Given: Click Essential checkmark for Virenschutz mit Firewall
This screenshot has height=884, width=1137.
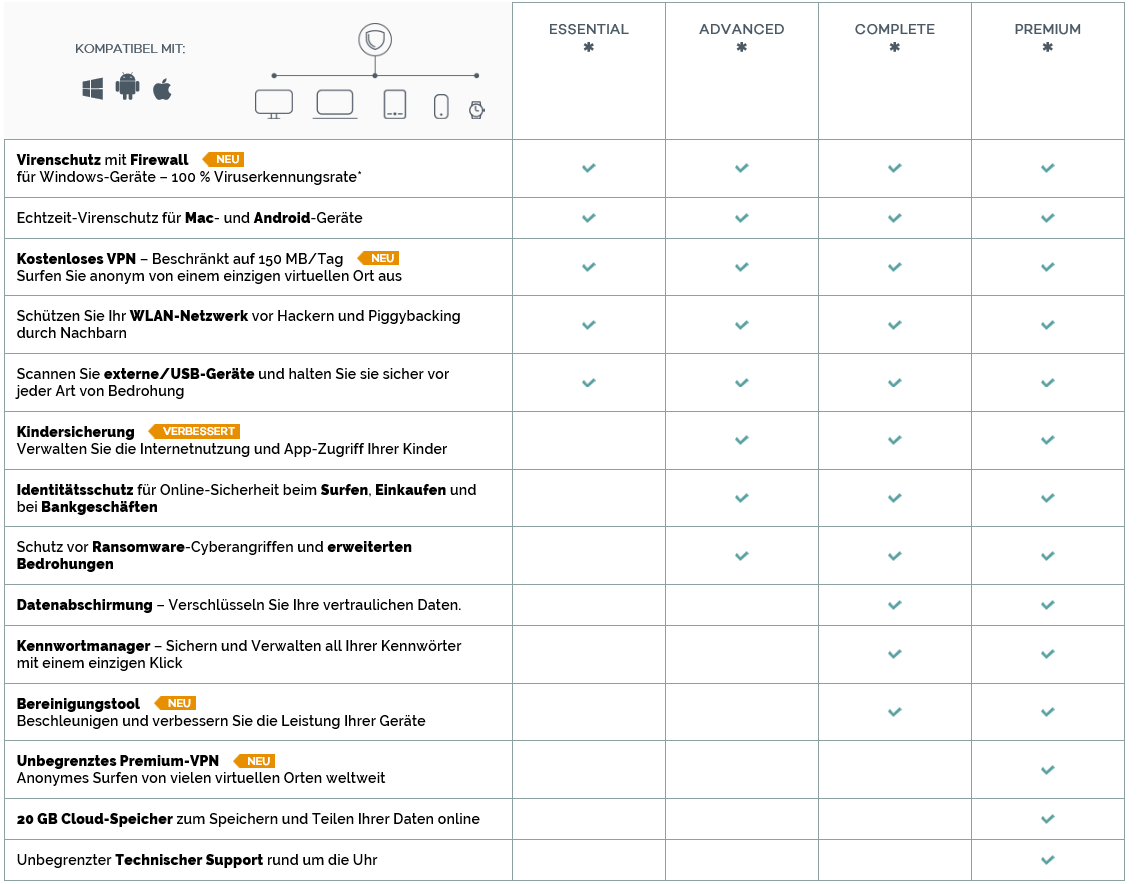Looking at the screenshot, I should (x=589, y=168).
